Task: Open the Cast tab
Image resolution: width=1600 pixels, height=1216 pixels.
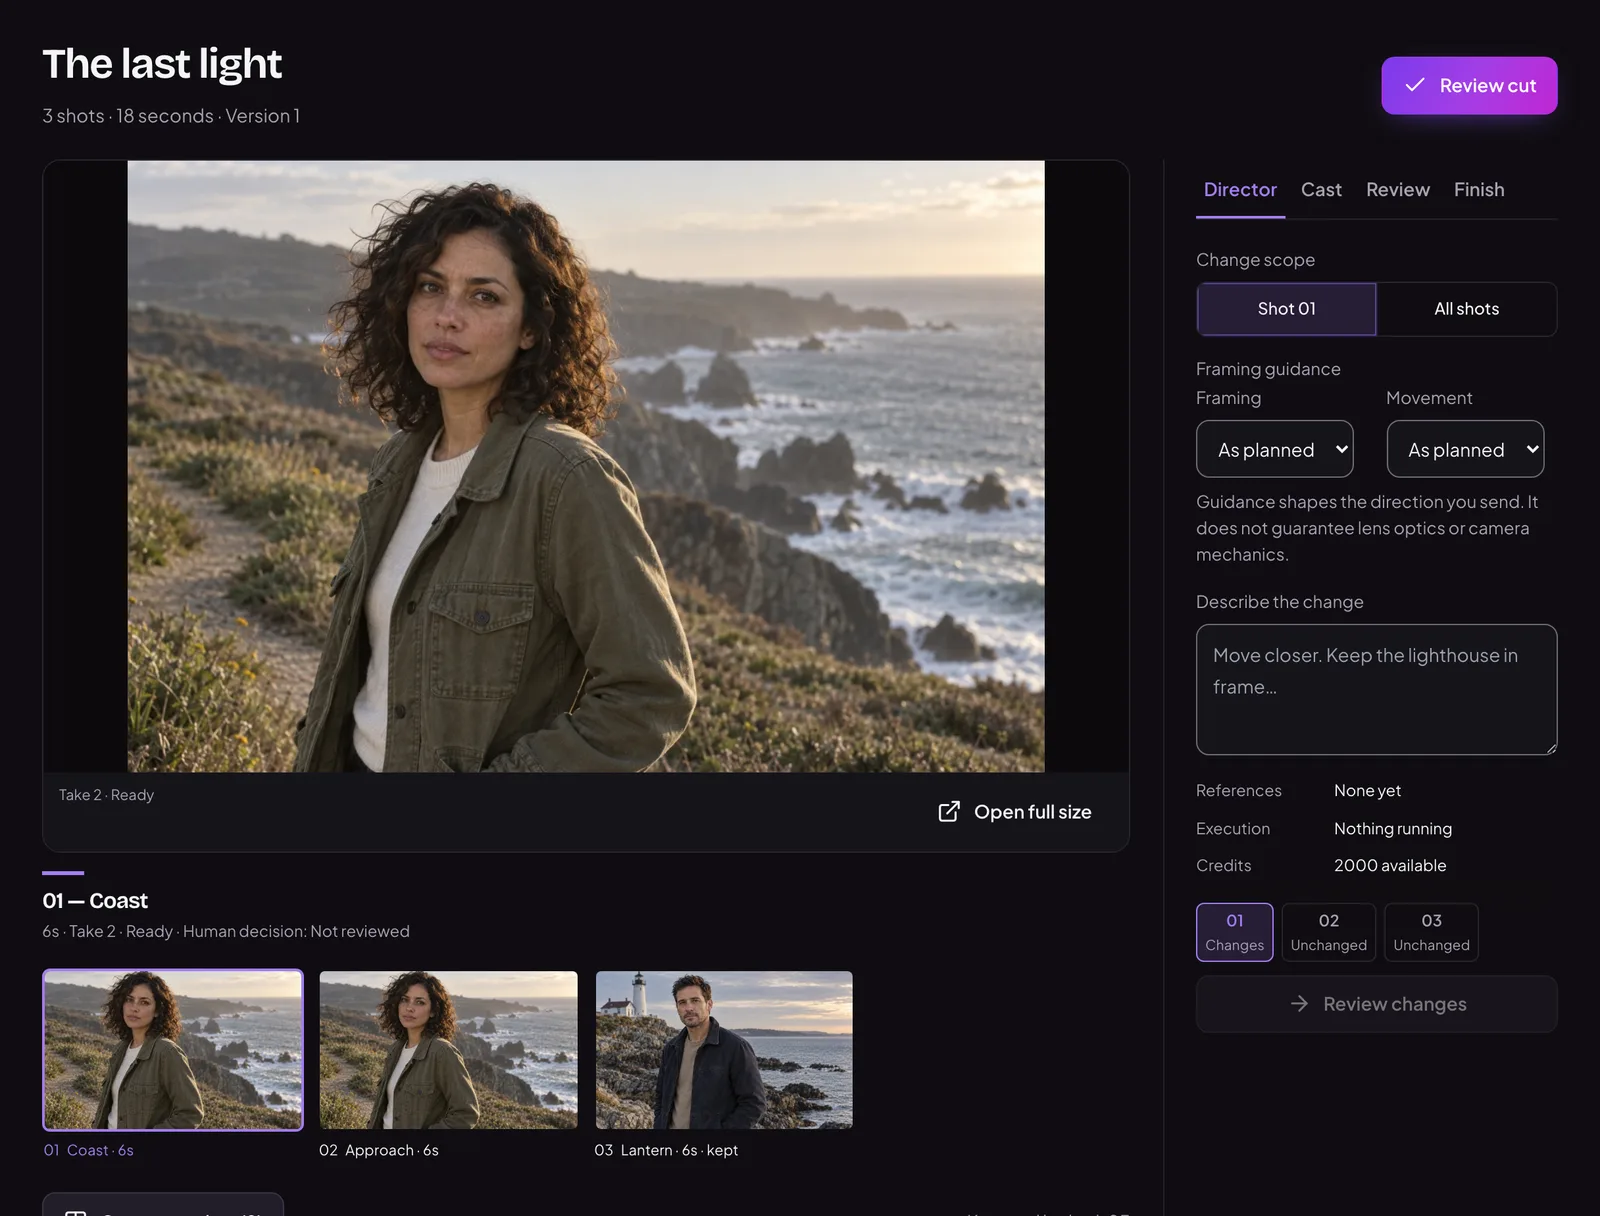Action: 1321,190
